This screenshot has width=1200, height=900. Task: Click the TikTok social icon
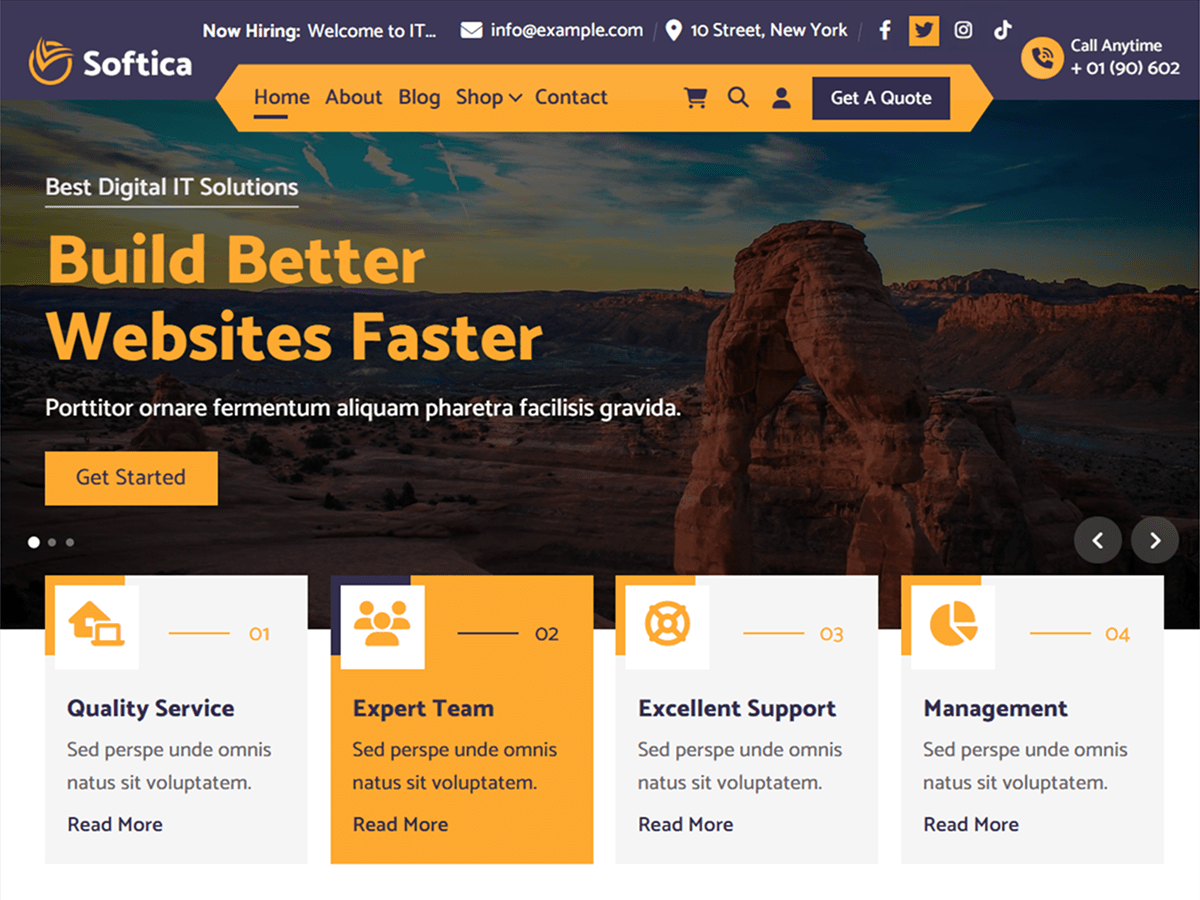[1002, 30]
